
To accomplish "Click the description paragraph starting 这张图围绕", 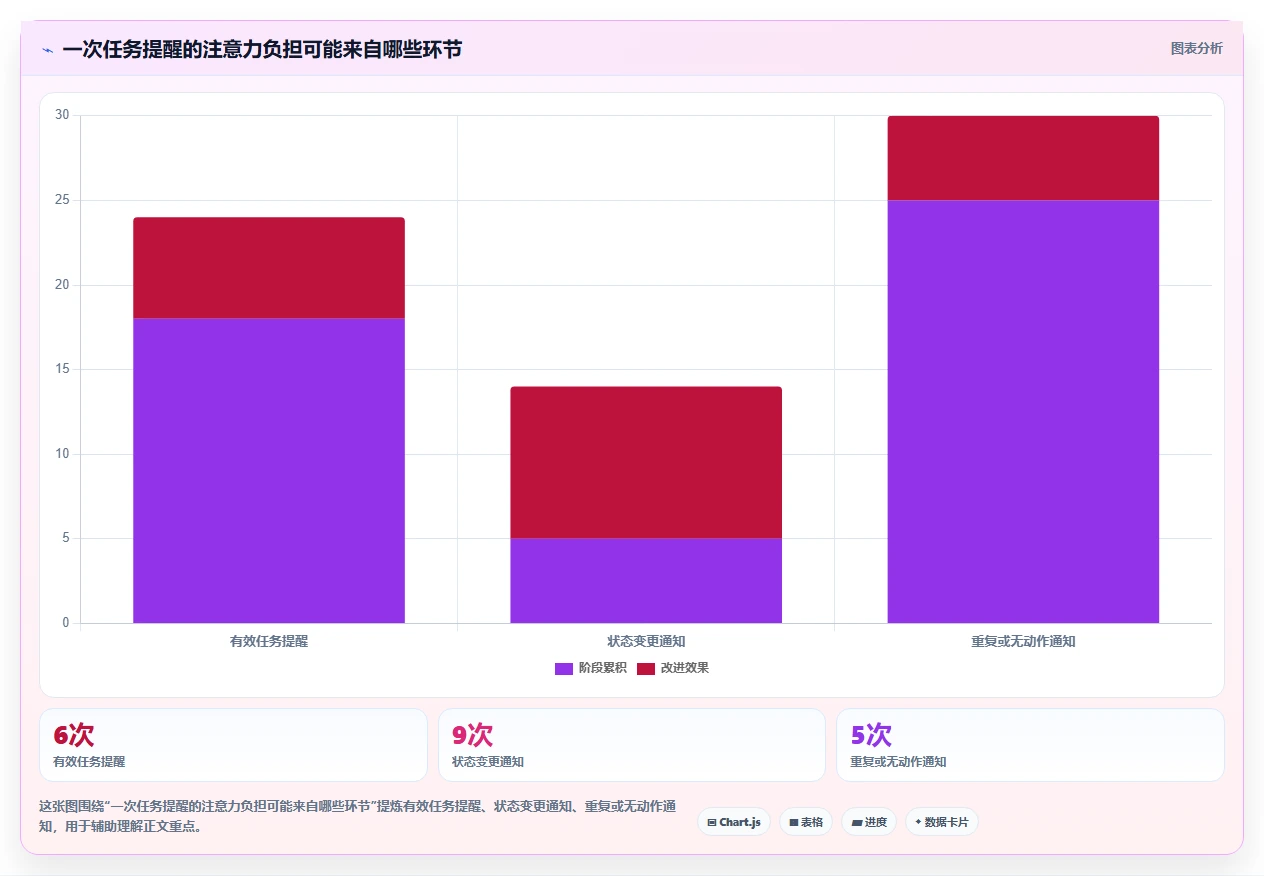I will tap(358, 816).
